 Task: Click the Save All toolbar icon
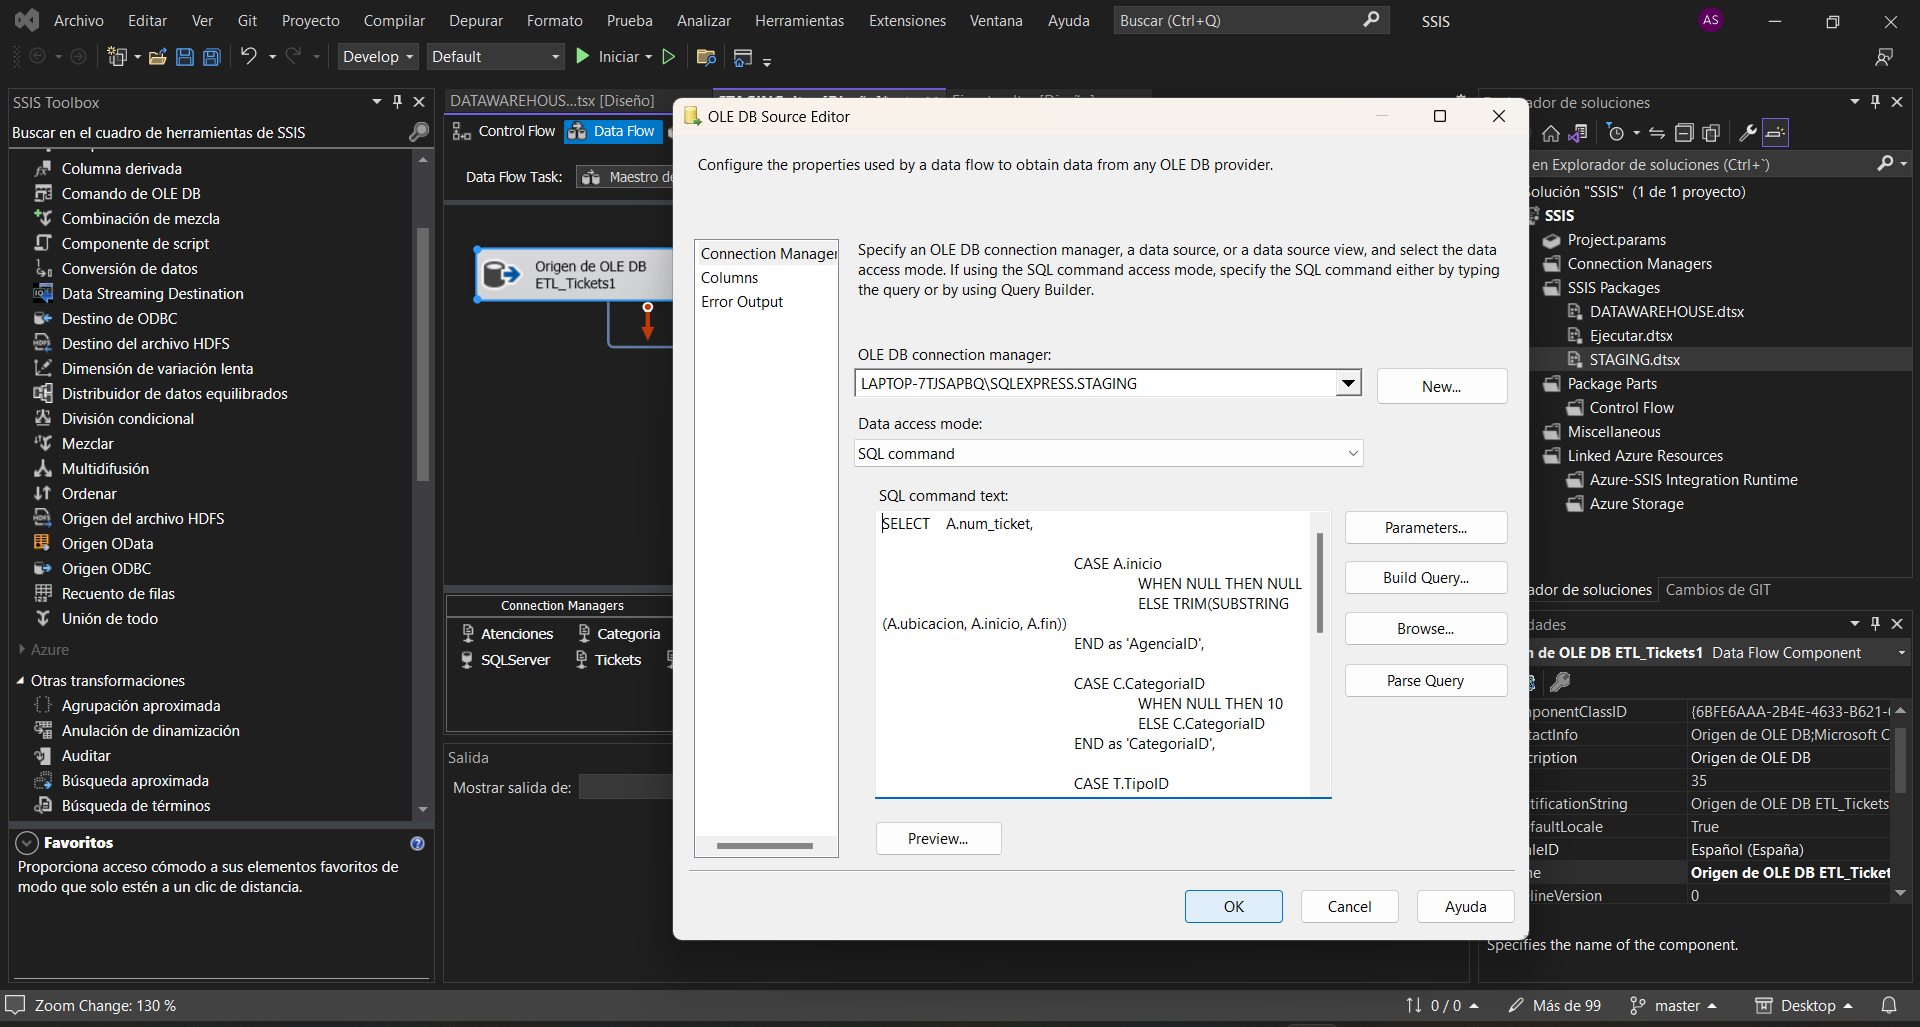(212, 57)
